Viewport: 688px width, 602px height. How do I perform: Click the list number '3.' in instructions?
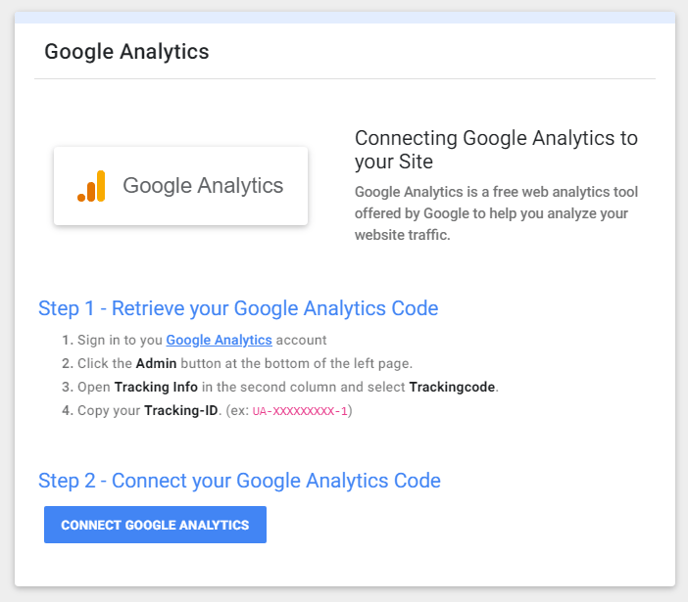click(68, 387)
